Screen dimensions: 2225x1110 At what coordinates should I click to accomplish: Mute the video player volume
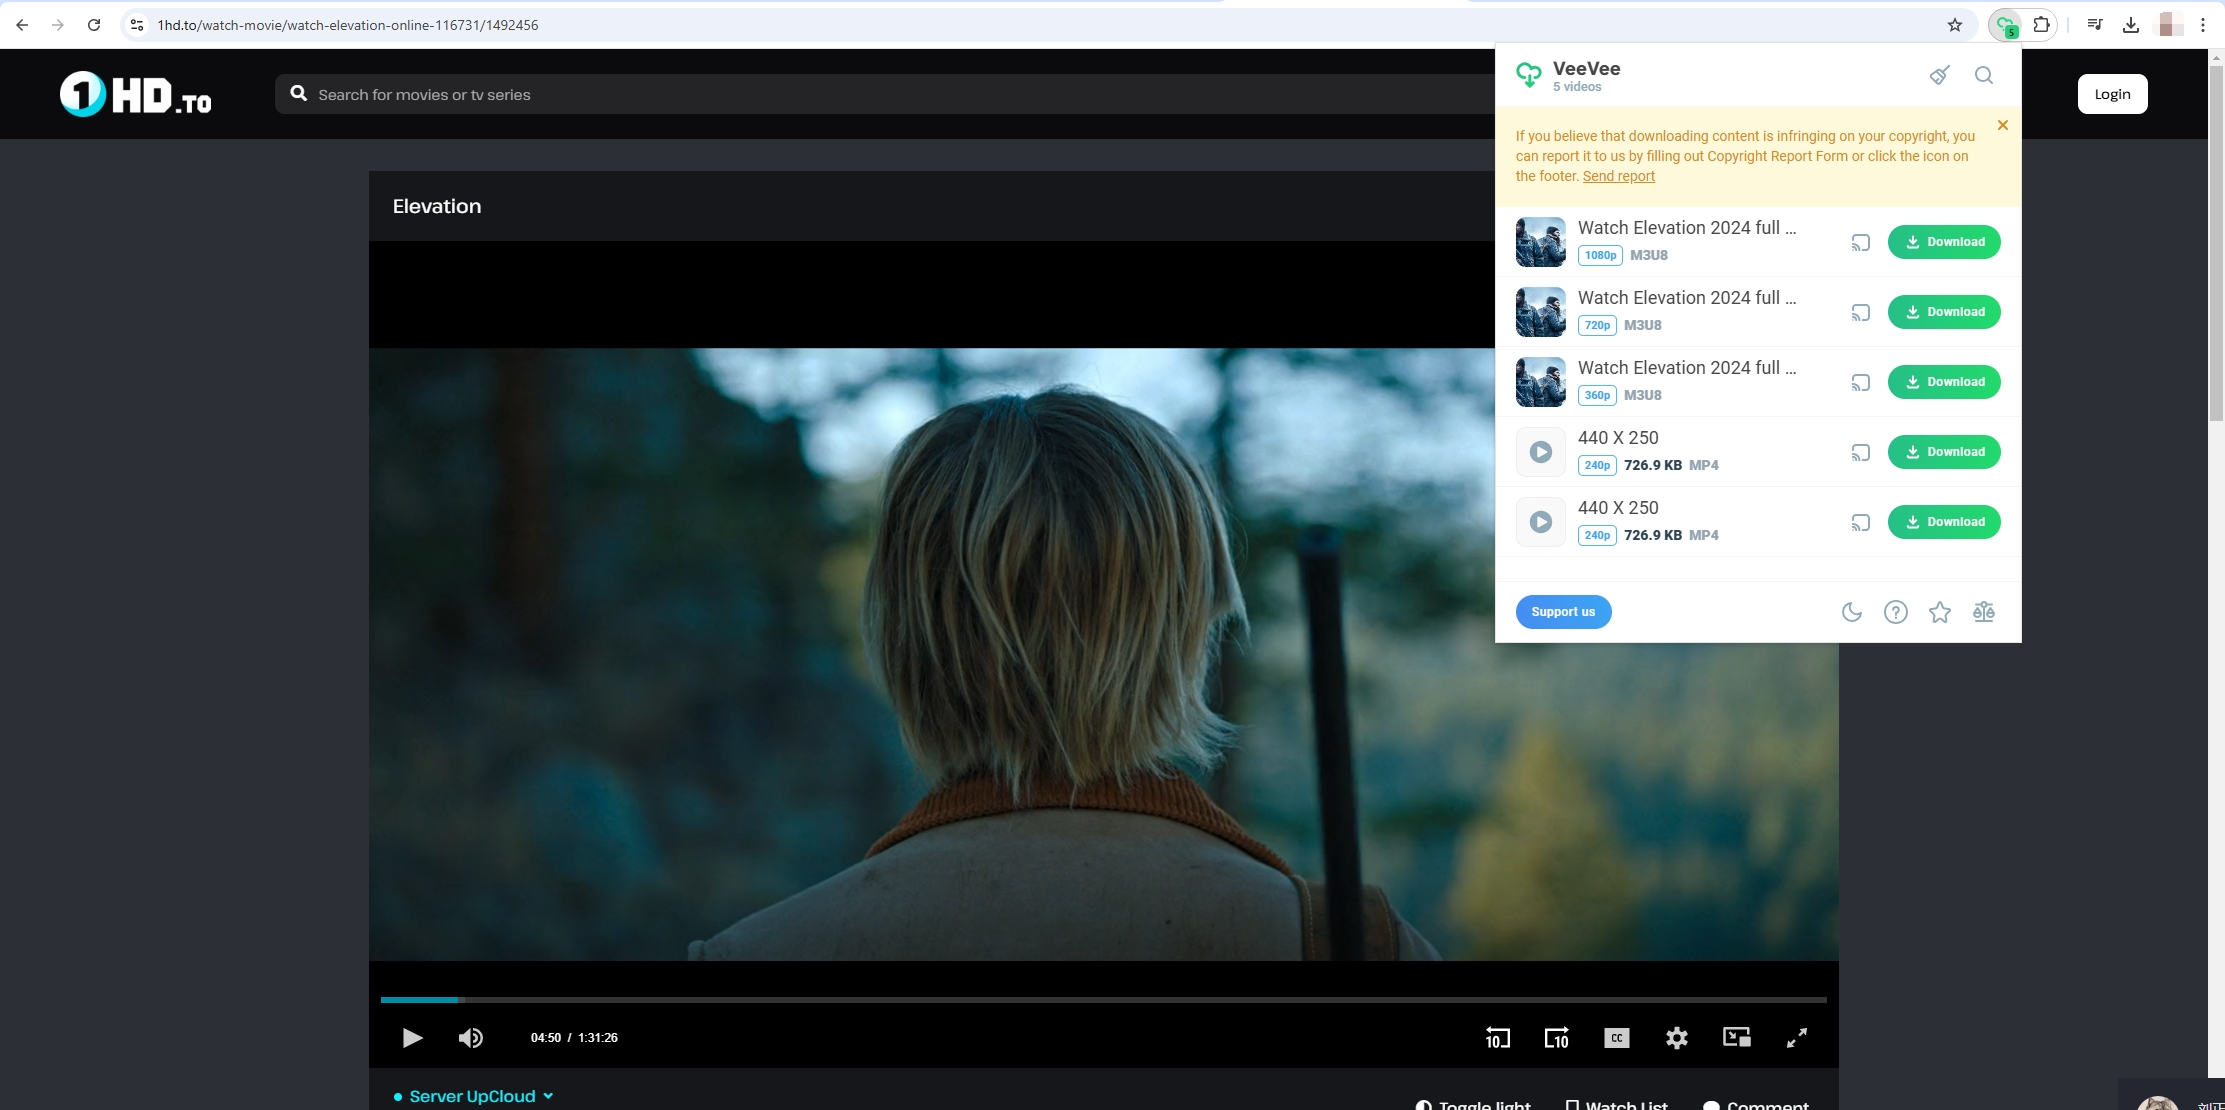click(x=471, y=1038)
